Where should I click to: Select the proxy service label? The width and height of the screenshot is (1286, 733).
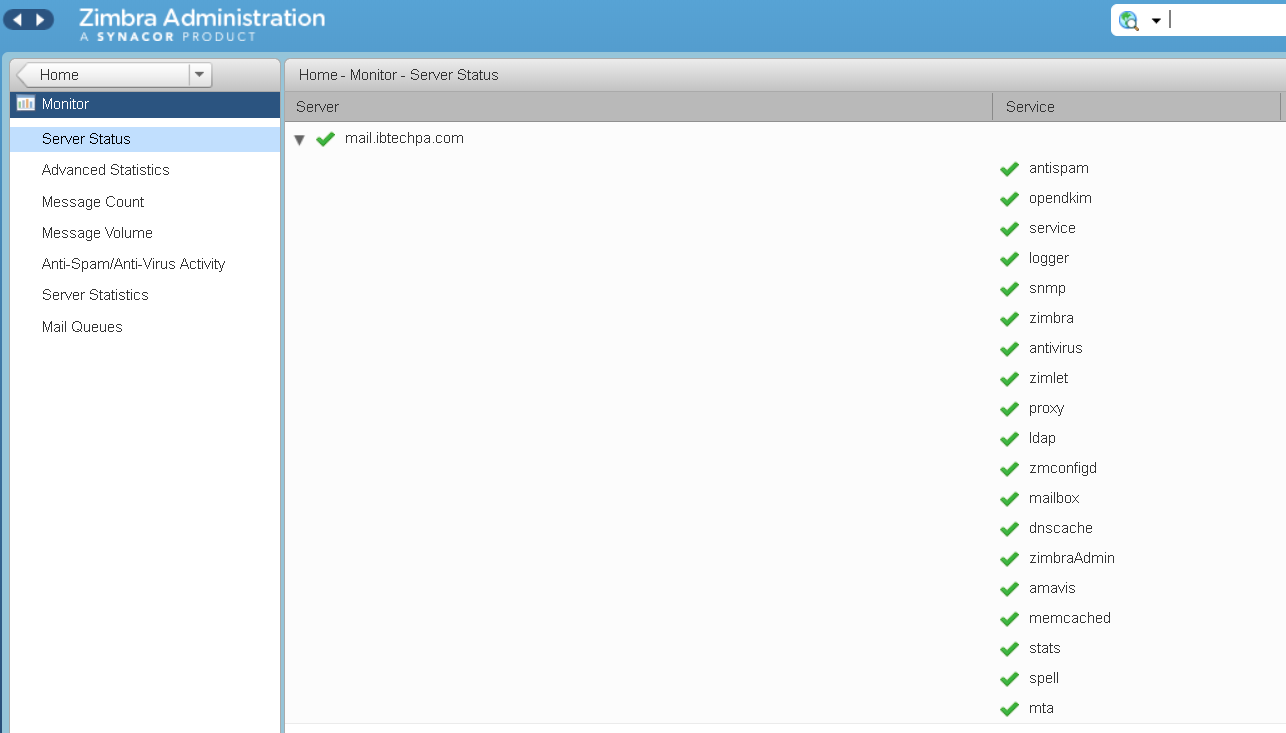point(1046,408)
